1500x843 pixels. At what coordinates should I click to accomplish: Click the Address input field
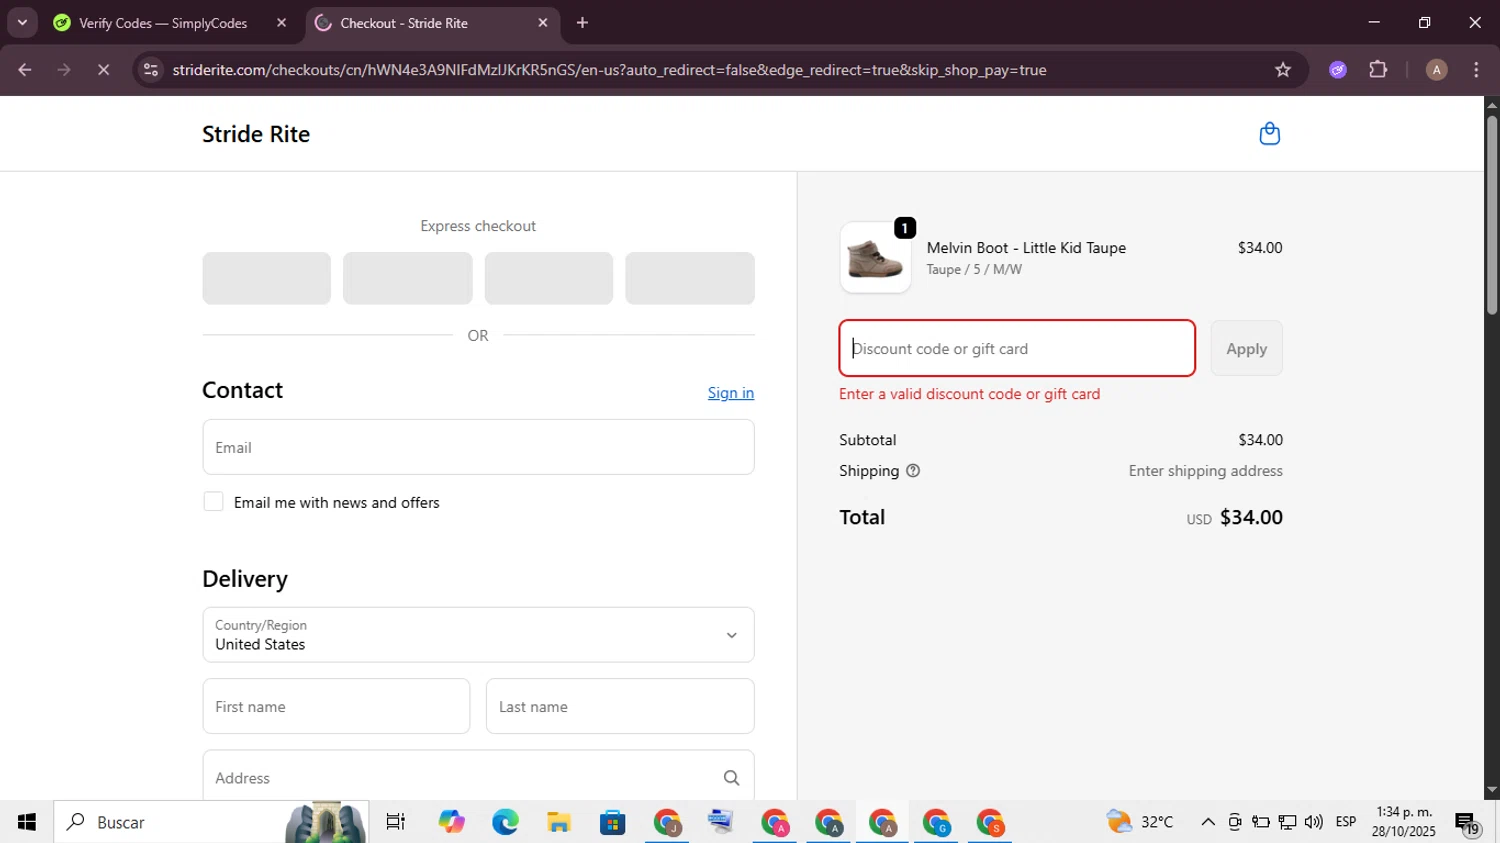pos(478,778)
